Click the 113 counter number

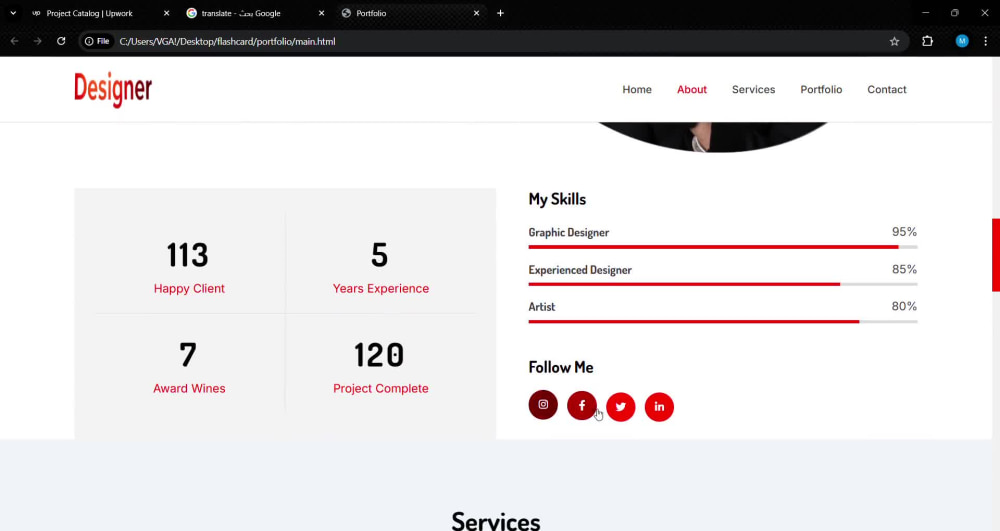click(x=188, y=255)
